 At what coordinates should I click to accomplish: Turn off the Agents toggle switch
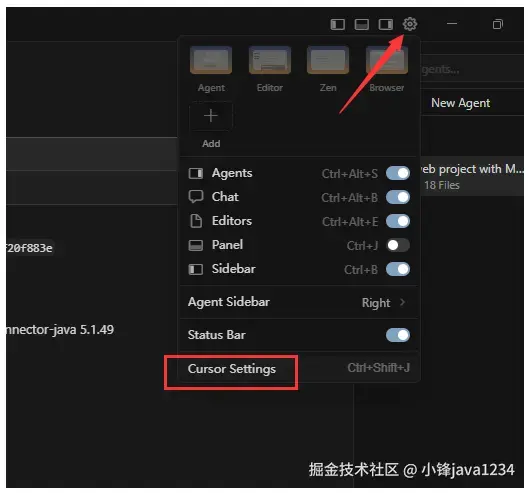[x=398, y=173]
